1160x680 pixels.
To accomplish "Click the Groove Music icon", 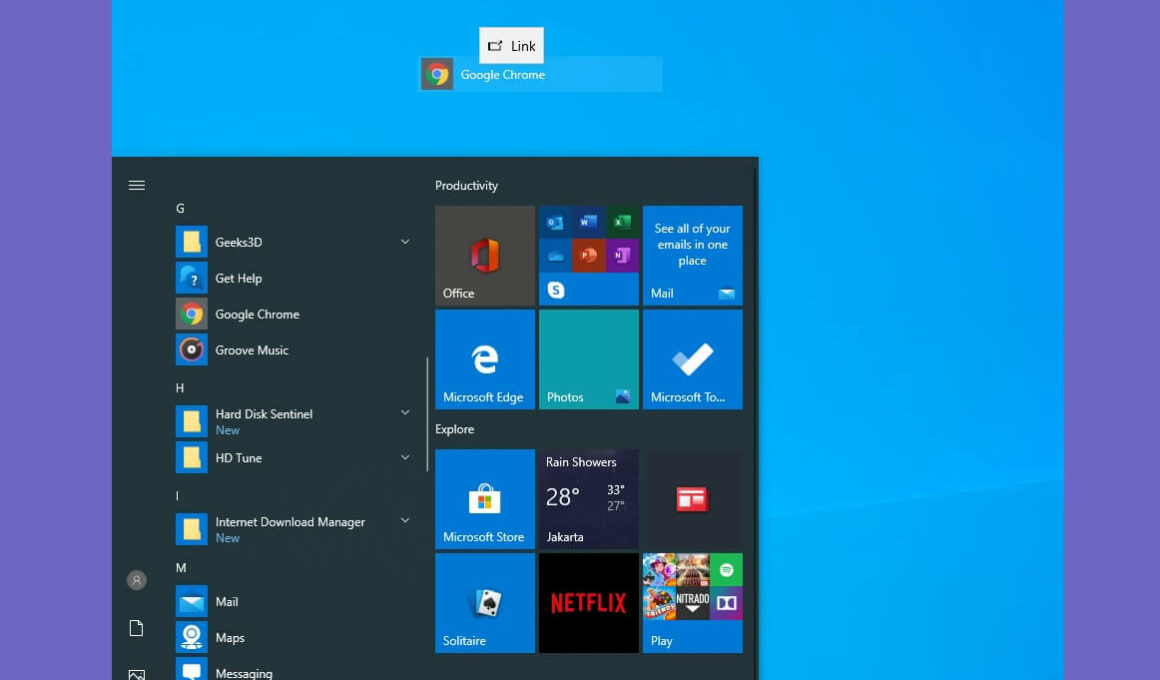I will click(192, 350).
